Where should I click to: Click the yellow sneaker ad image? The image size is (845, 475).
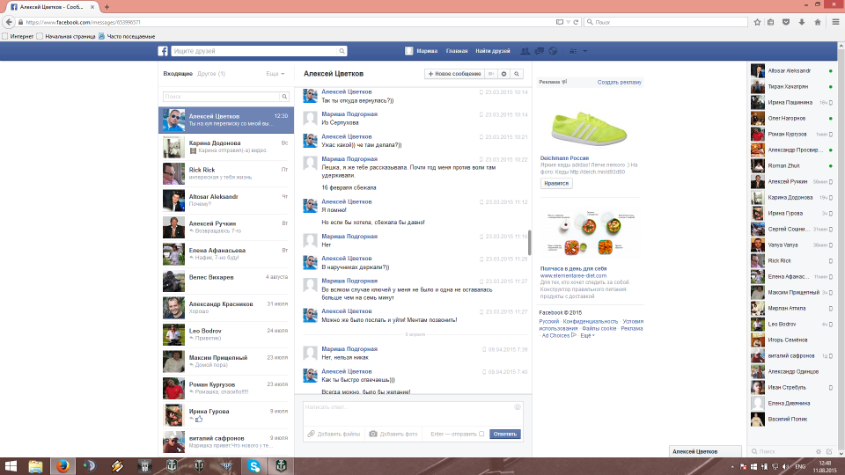(x=589, y=128)
